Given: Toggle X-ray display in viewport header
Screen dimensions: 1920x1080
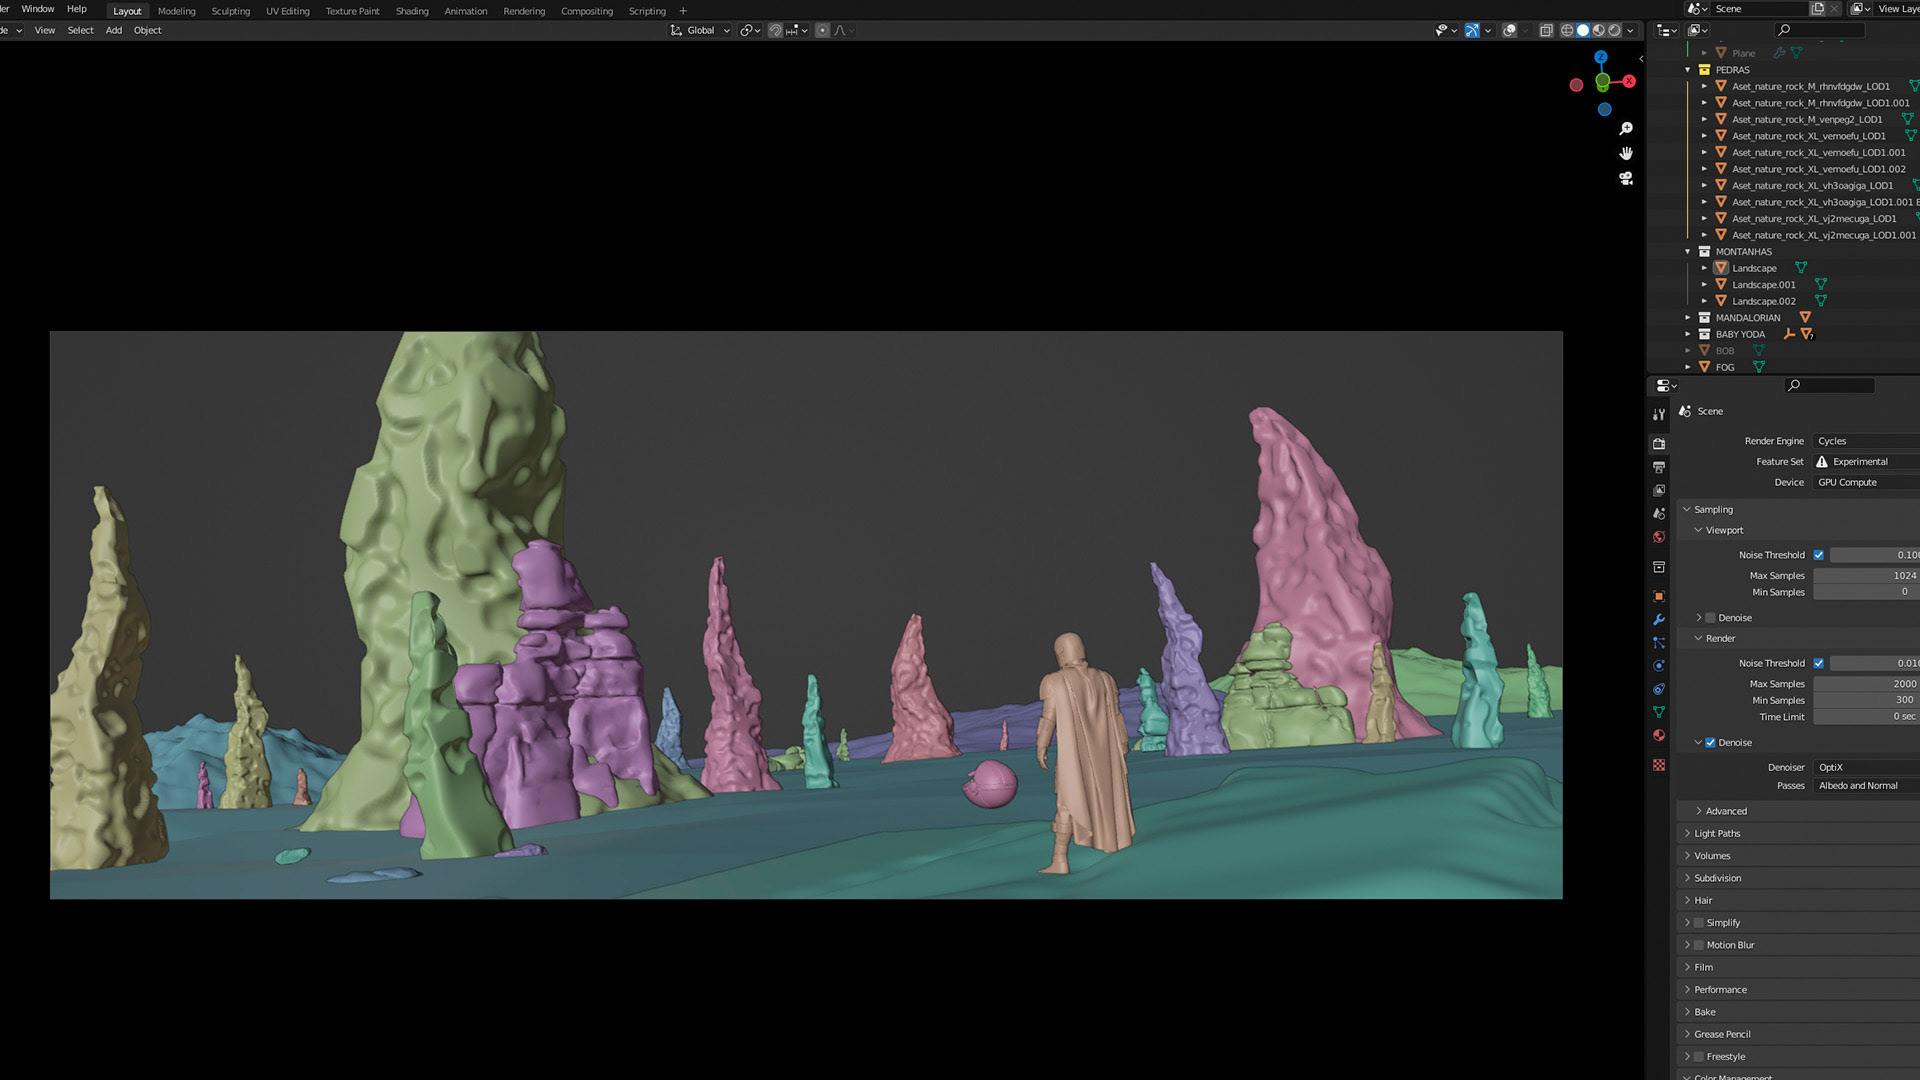Looking at the screenshot, I should click(1546, 30).
